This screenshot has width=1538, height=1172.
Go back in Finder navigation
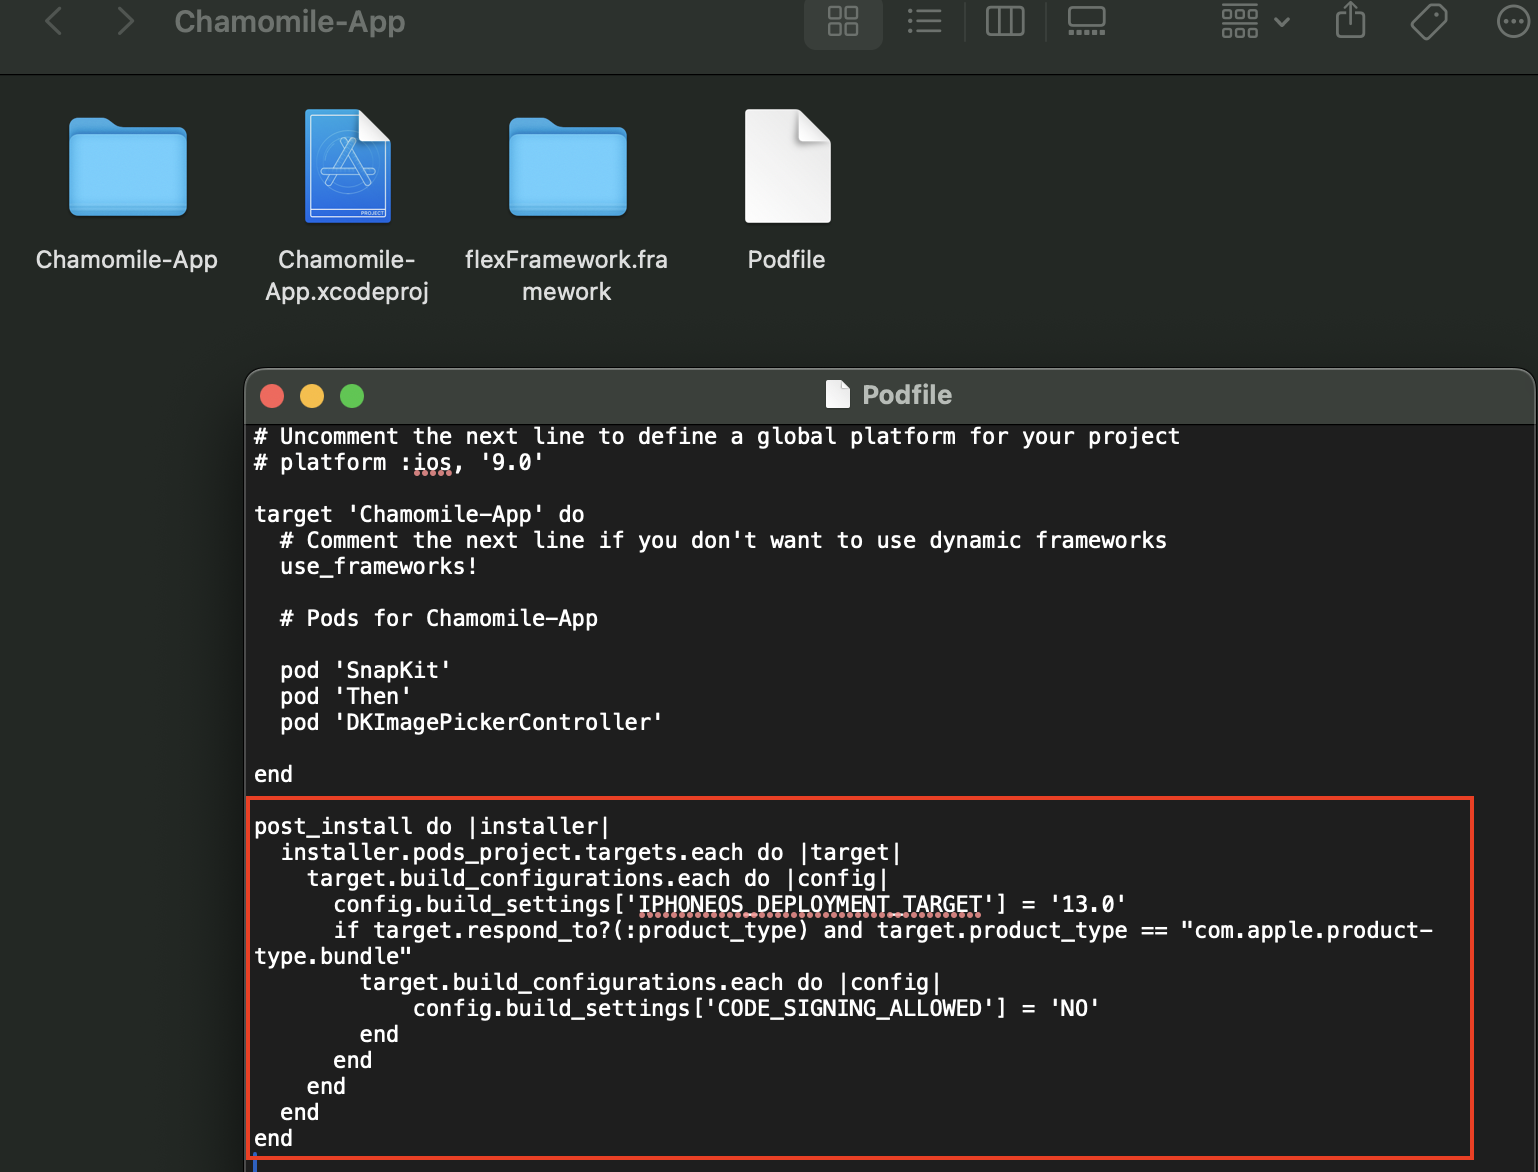click(54, 21)
